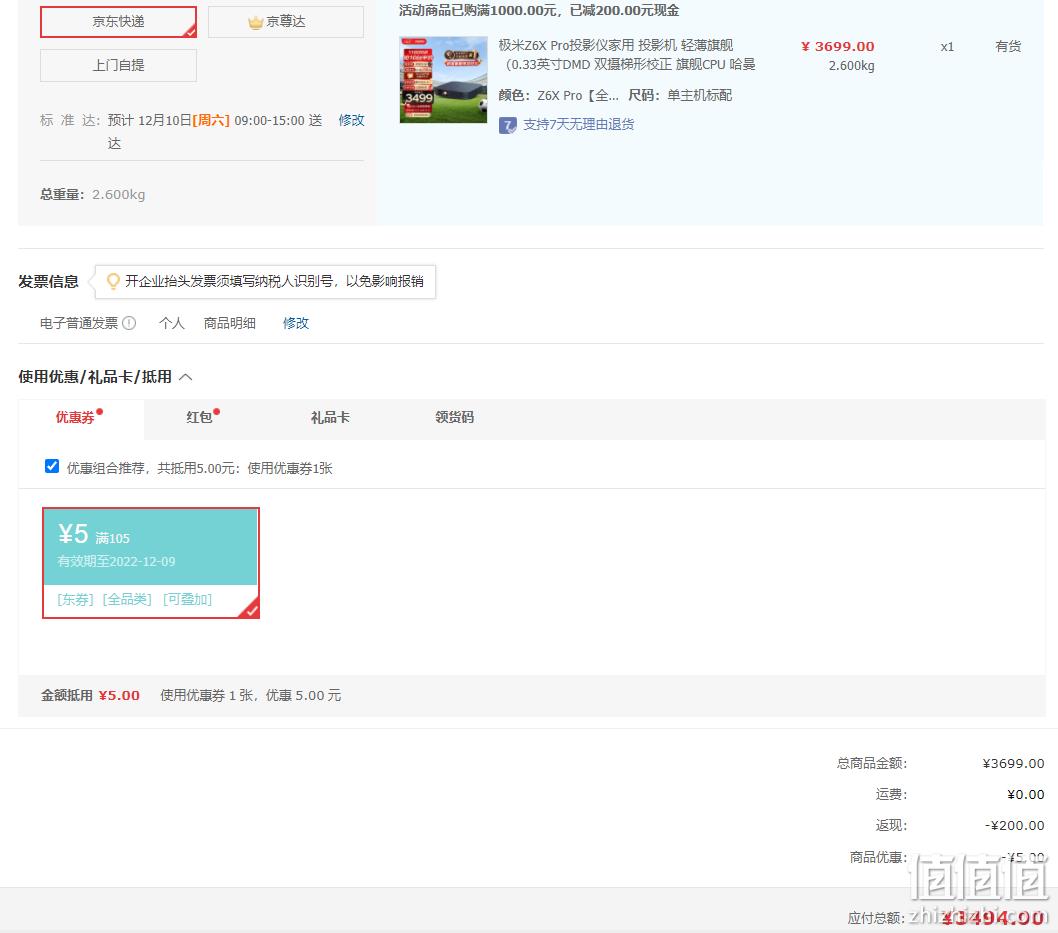
Task: Click info icon beside 电子普通发票
Action: [129, 323]
